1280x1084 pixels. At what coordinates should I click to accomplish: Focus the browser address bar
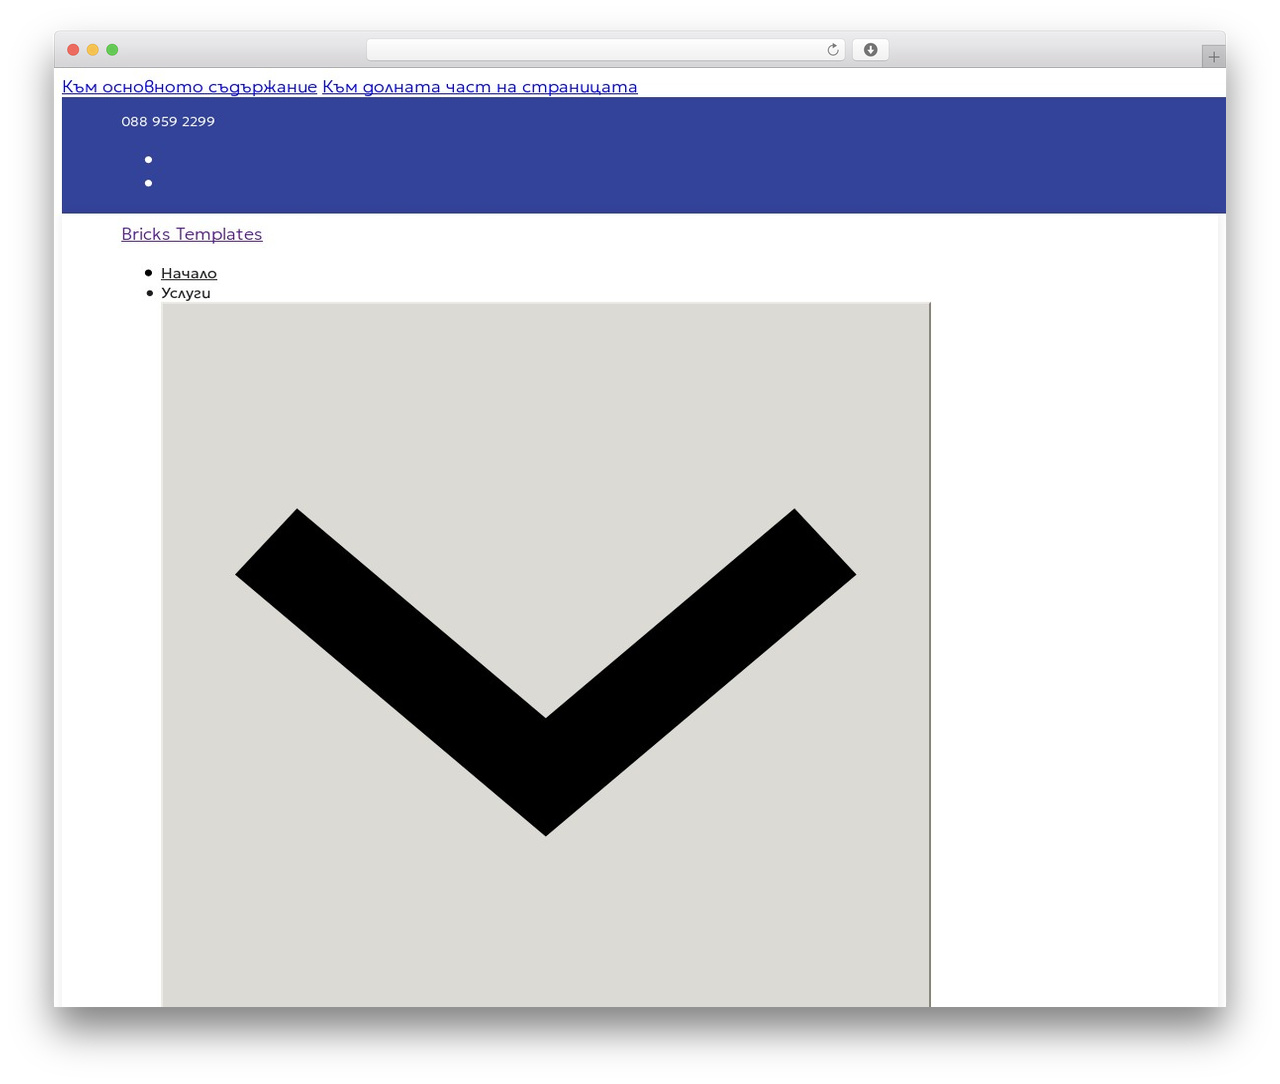coord(606,50)
